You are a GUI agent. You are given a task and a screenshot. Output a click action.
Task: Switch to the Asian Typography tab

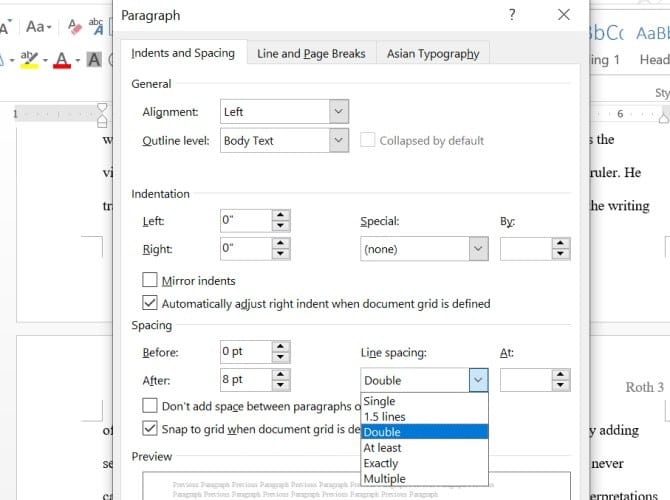433,53
